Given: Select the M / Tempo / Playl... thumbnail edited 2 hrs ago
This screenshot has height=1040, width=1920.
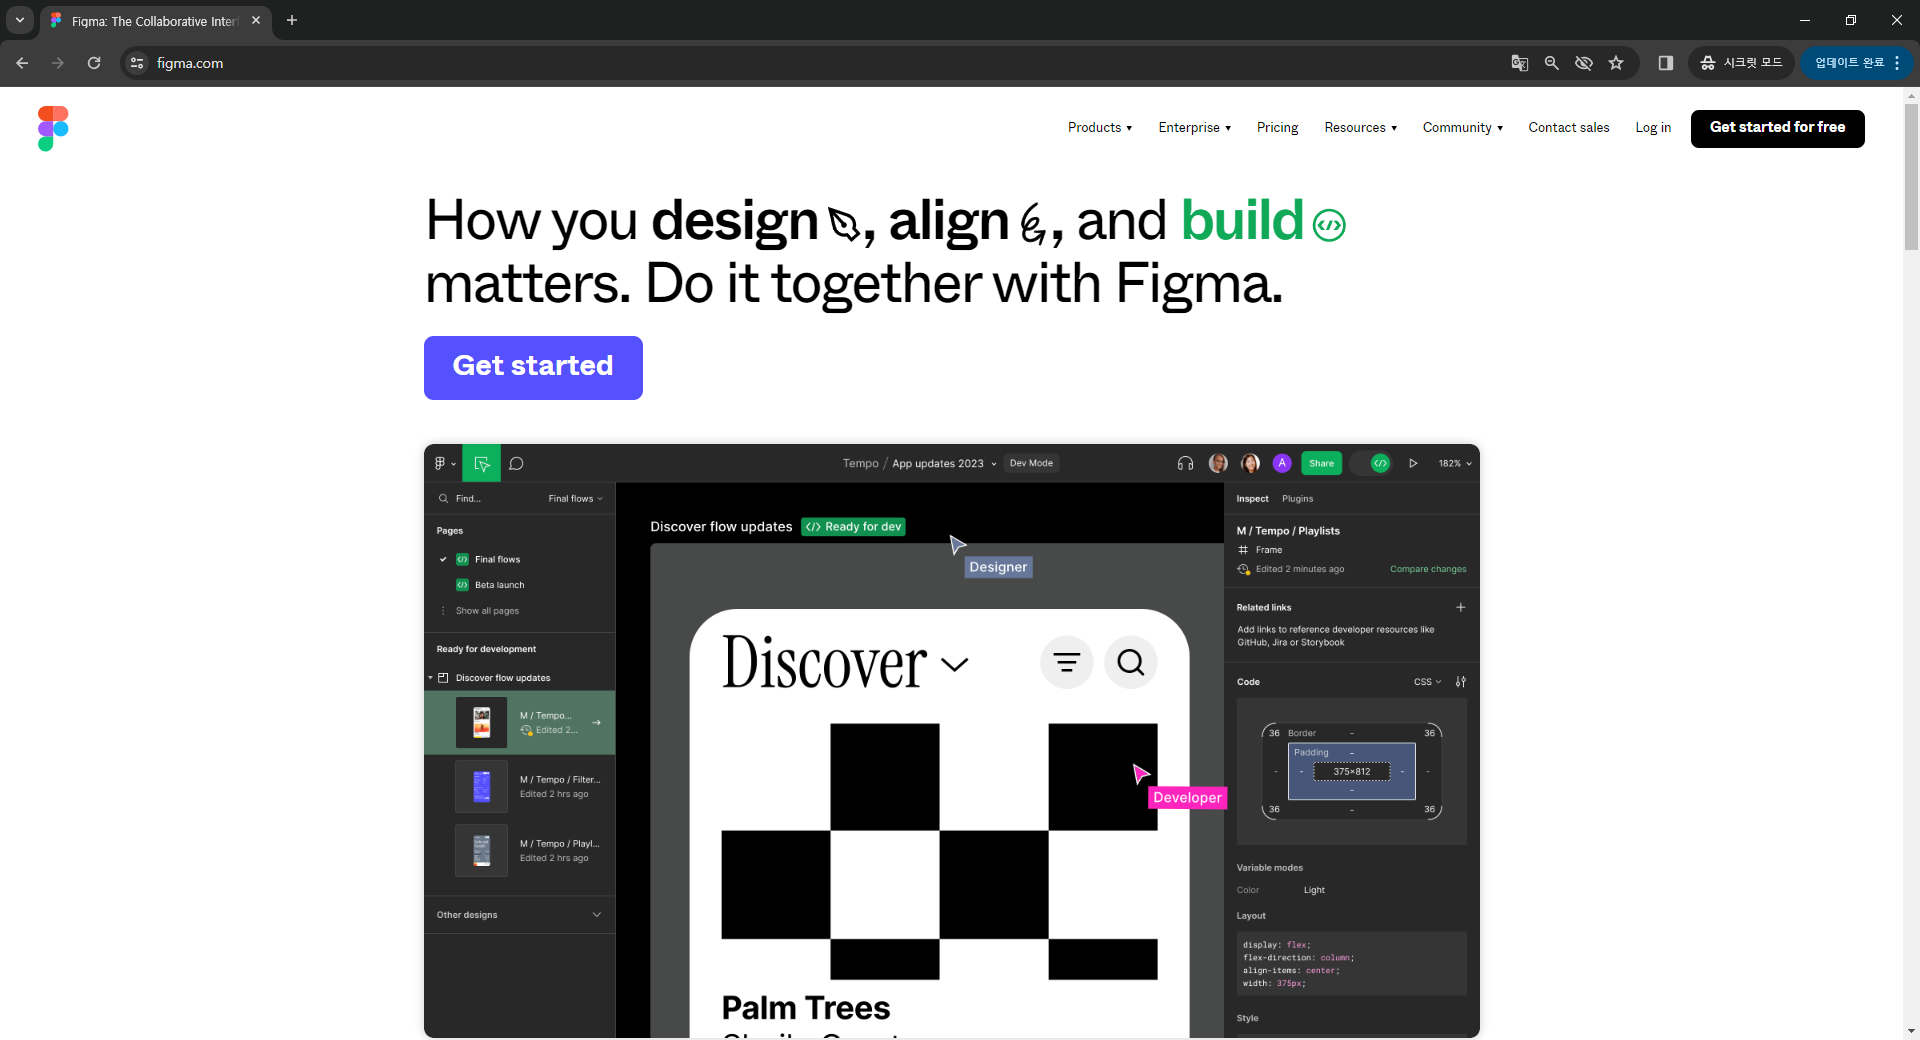Looking at the screenshot, I should coord(481,850).
